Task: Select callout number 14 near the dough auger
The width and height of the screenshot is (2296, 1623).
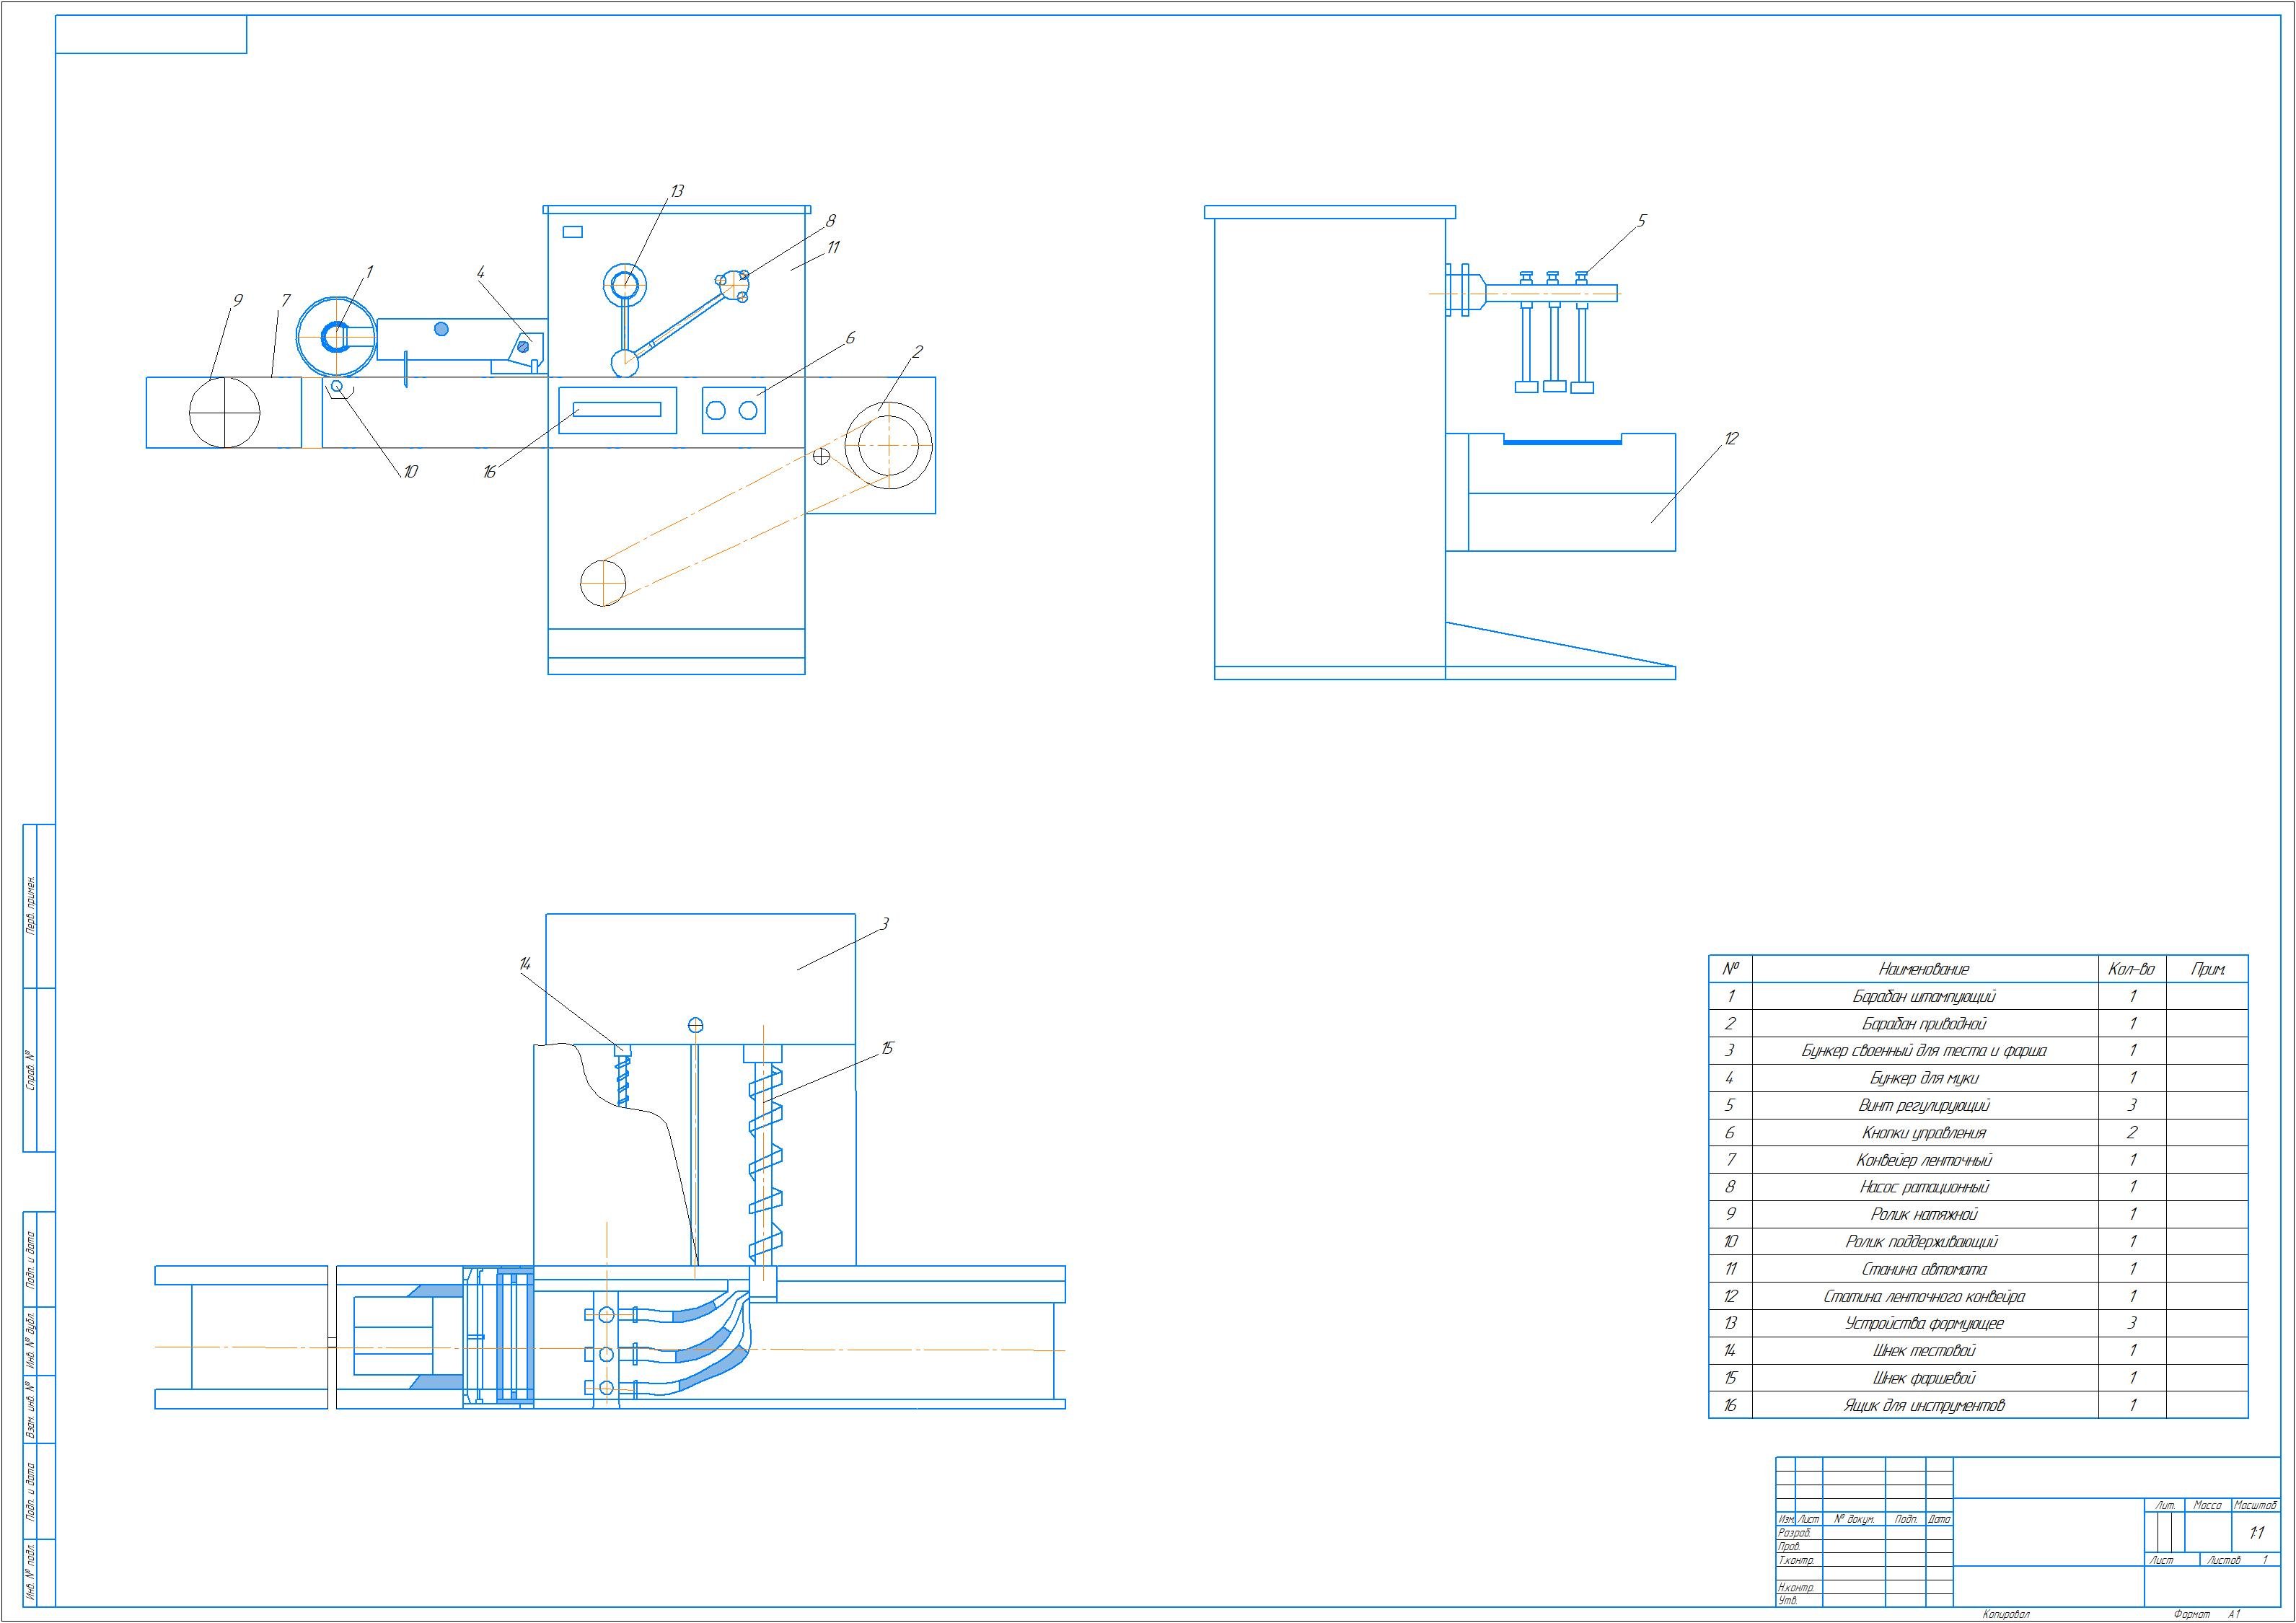Action: pos(525,963)
